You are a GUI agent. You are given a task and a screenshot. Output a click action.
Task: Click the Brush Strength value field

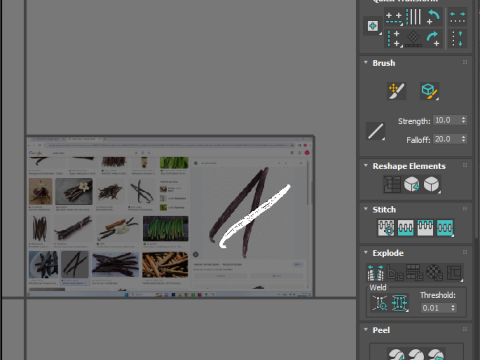tap(447, 120)
